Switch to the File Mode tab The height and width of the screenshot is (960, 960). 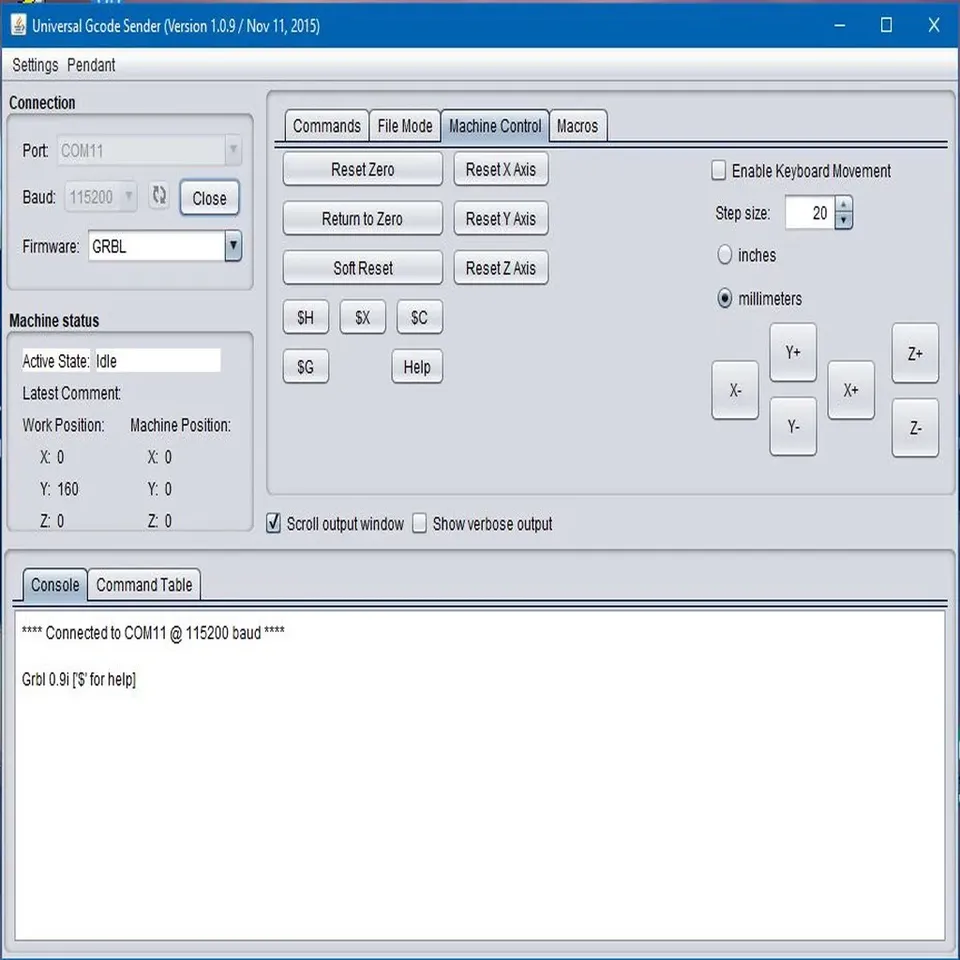click(405, 126)
